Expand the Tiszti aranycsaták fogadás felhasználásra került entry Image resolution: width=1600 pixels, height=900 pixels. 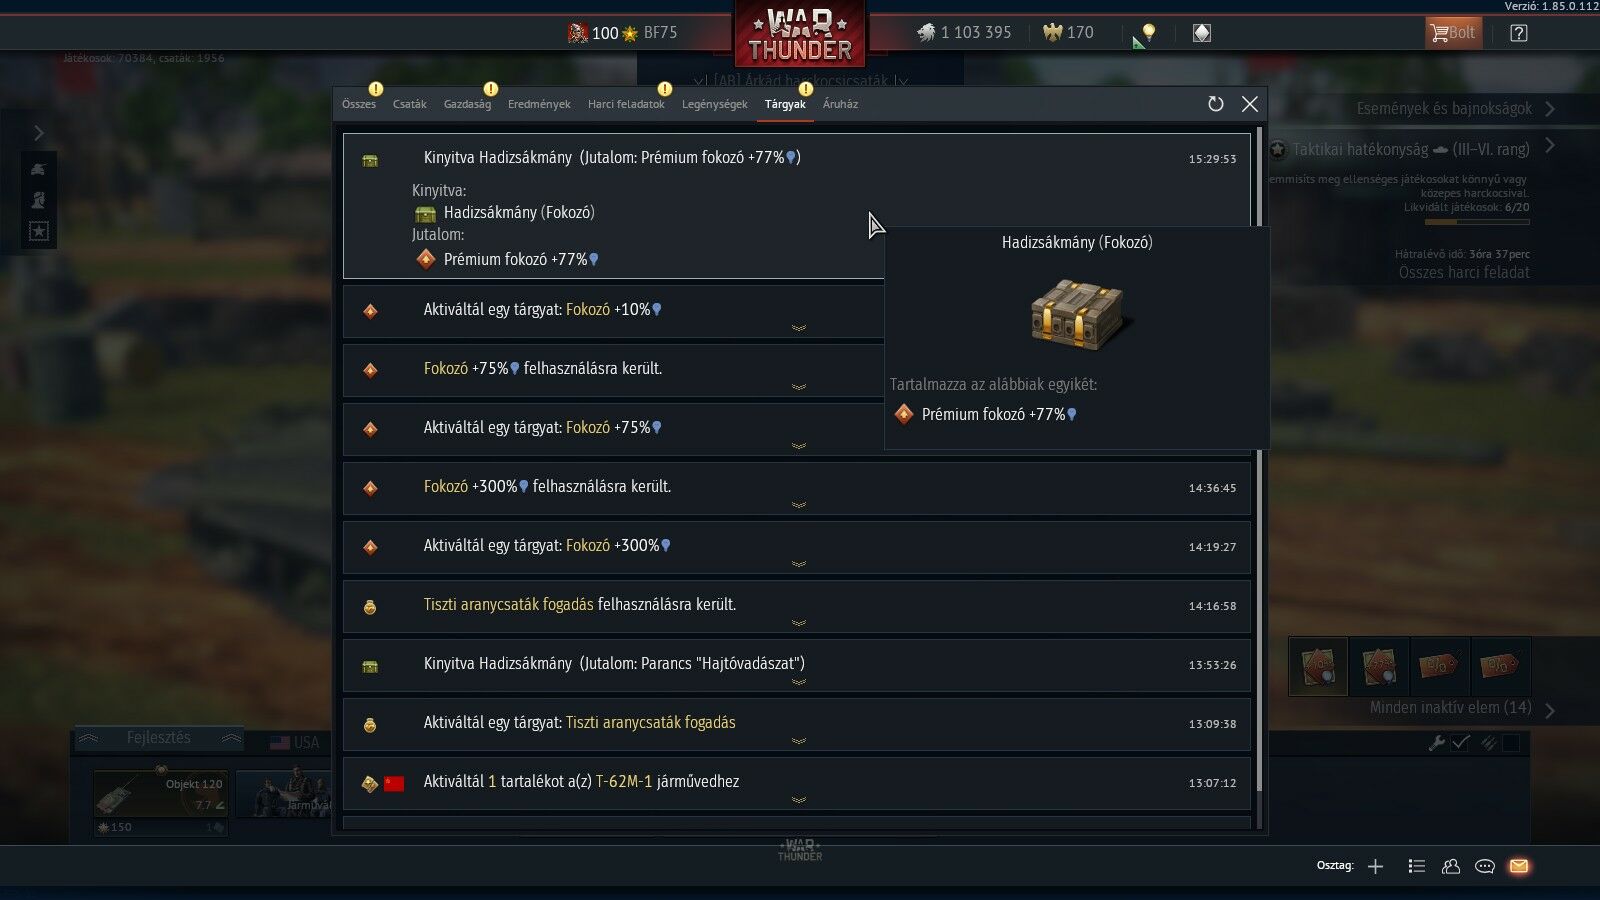pos(797,605)
